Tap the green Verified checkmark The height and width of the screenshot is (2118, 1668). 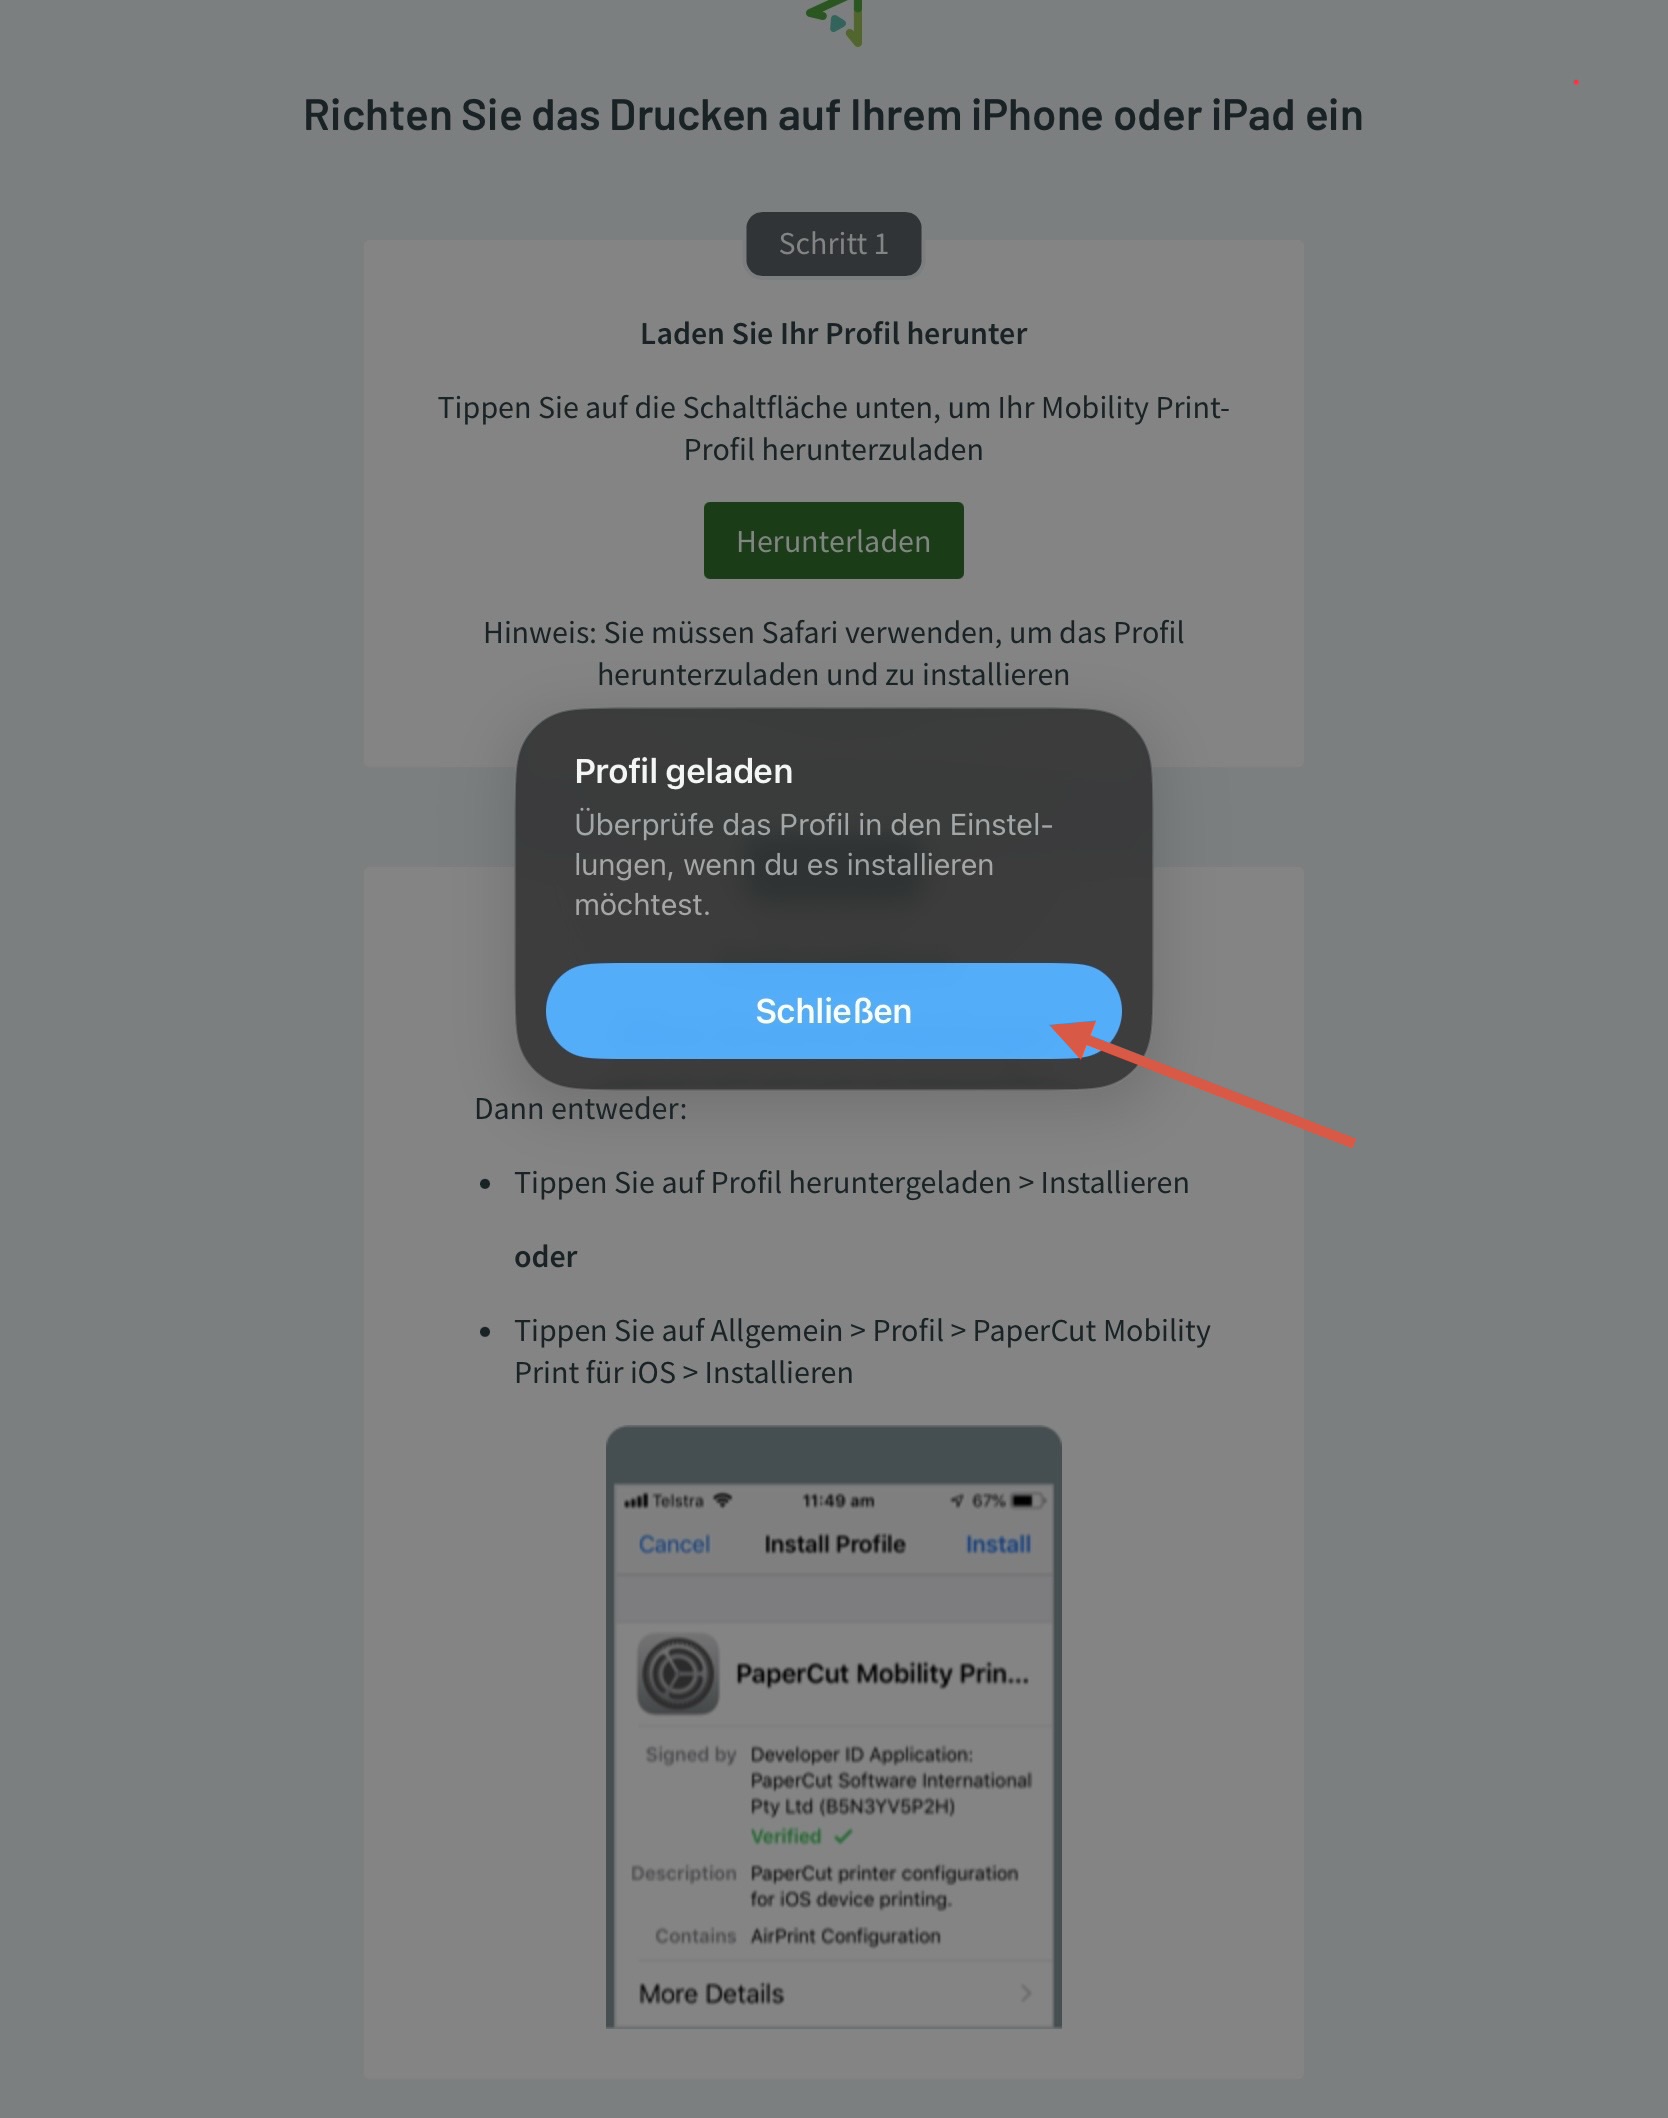(843, 1836)
